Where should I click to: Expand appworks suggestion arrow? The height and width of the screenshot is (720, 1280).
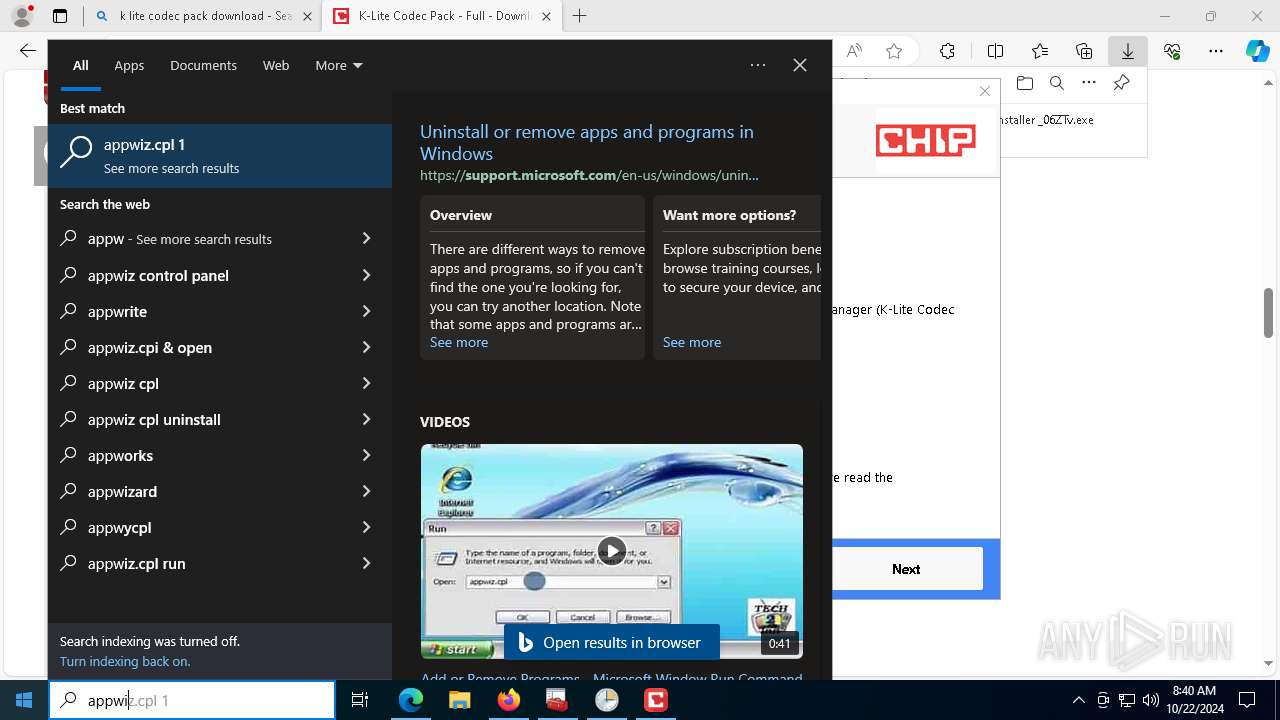coord(366,455)
